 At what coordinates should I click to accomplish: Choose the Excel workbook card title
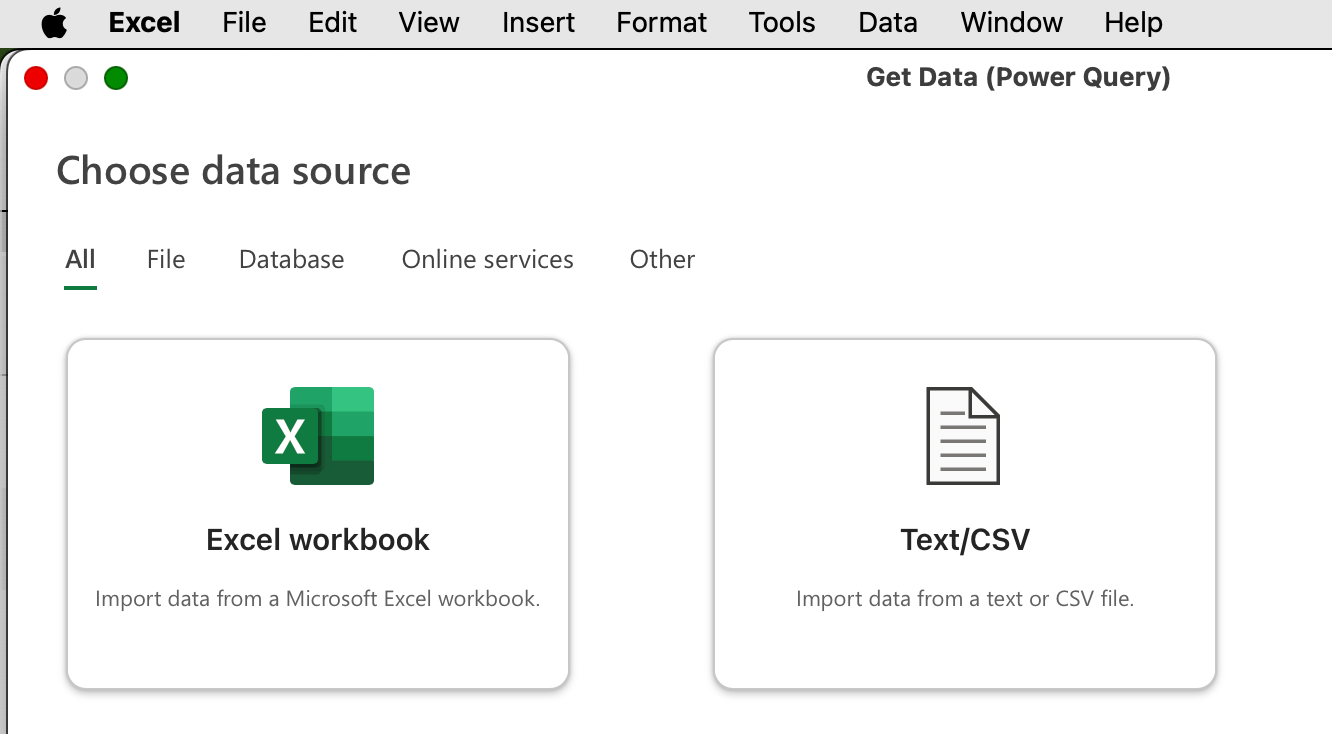(x=318, y=540)
